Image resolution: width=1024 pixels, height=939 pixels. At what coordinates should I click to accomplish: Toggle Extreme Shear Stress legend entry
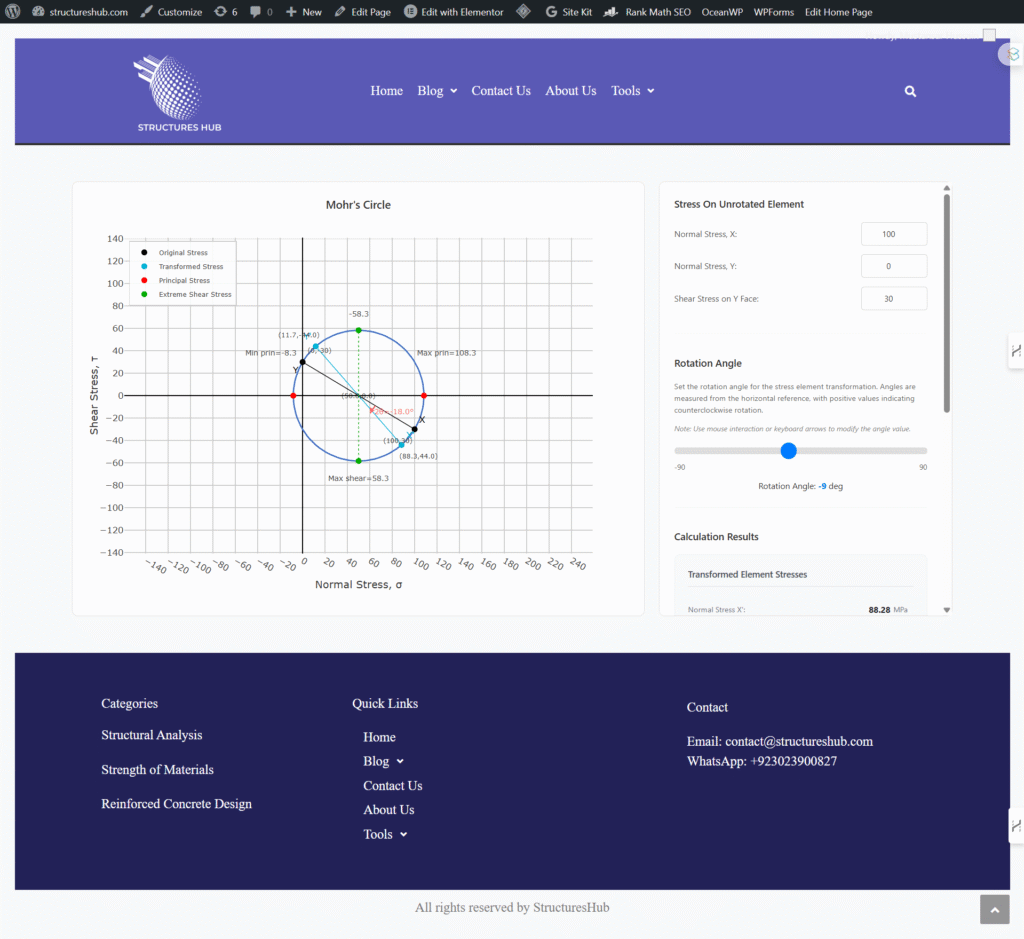(x=194, y=295)
